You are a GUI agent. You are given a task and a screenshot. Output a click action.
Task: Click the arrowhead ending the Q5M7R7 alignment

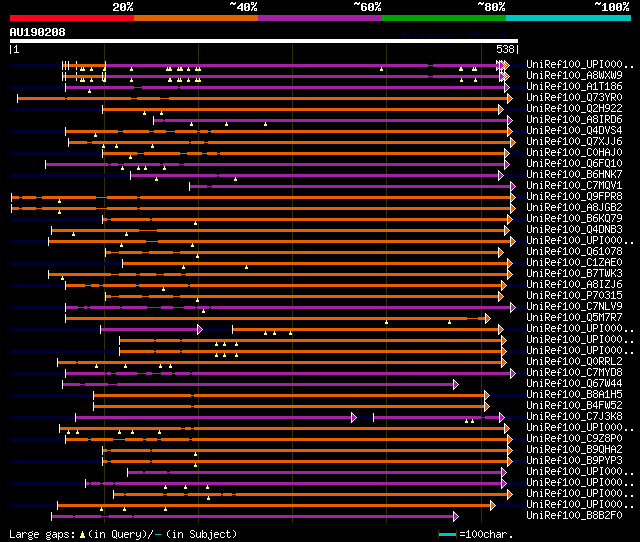(488, 319)
